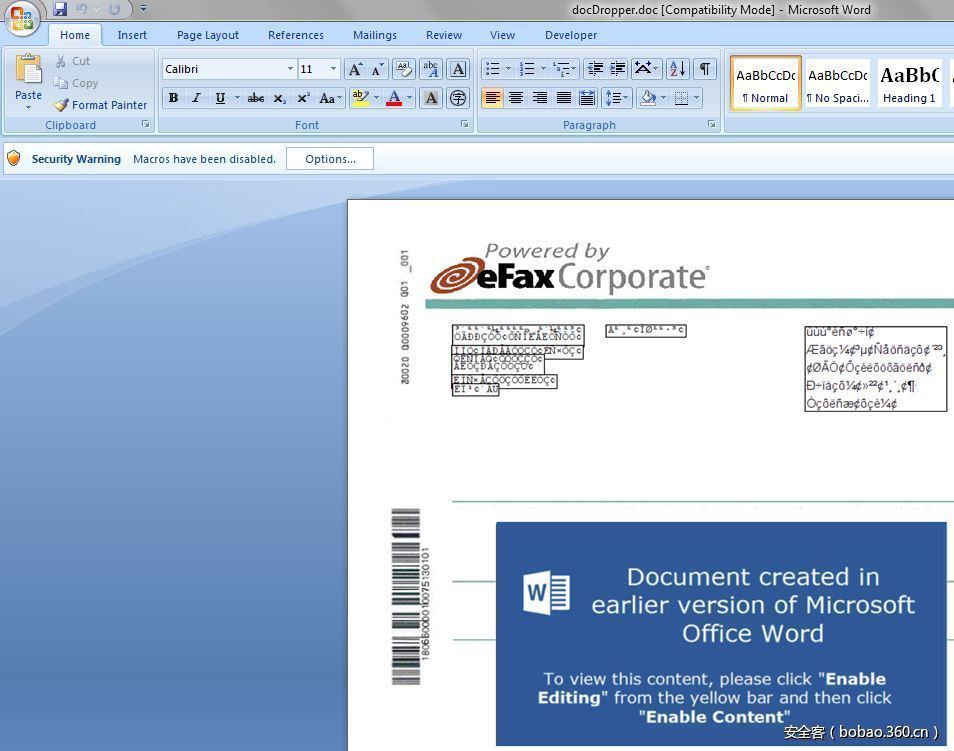Switch to the Insert tab
954x751 pixels.
point(132,35)
